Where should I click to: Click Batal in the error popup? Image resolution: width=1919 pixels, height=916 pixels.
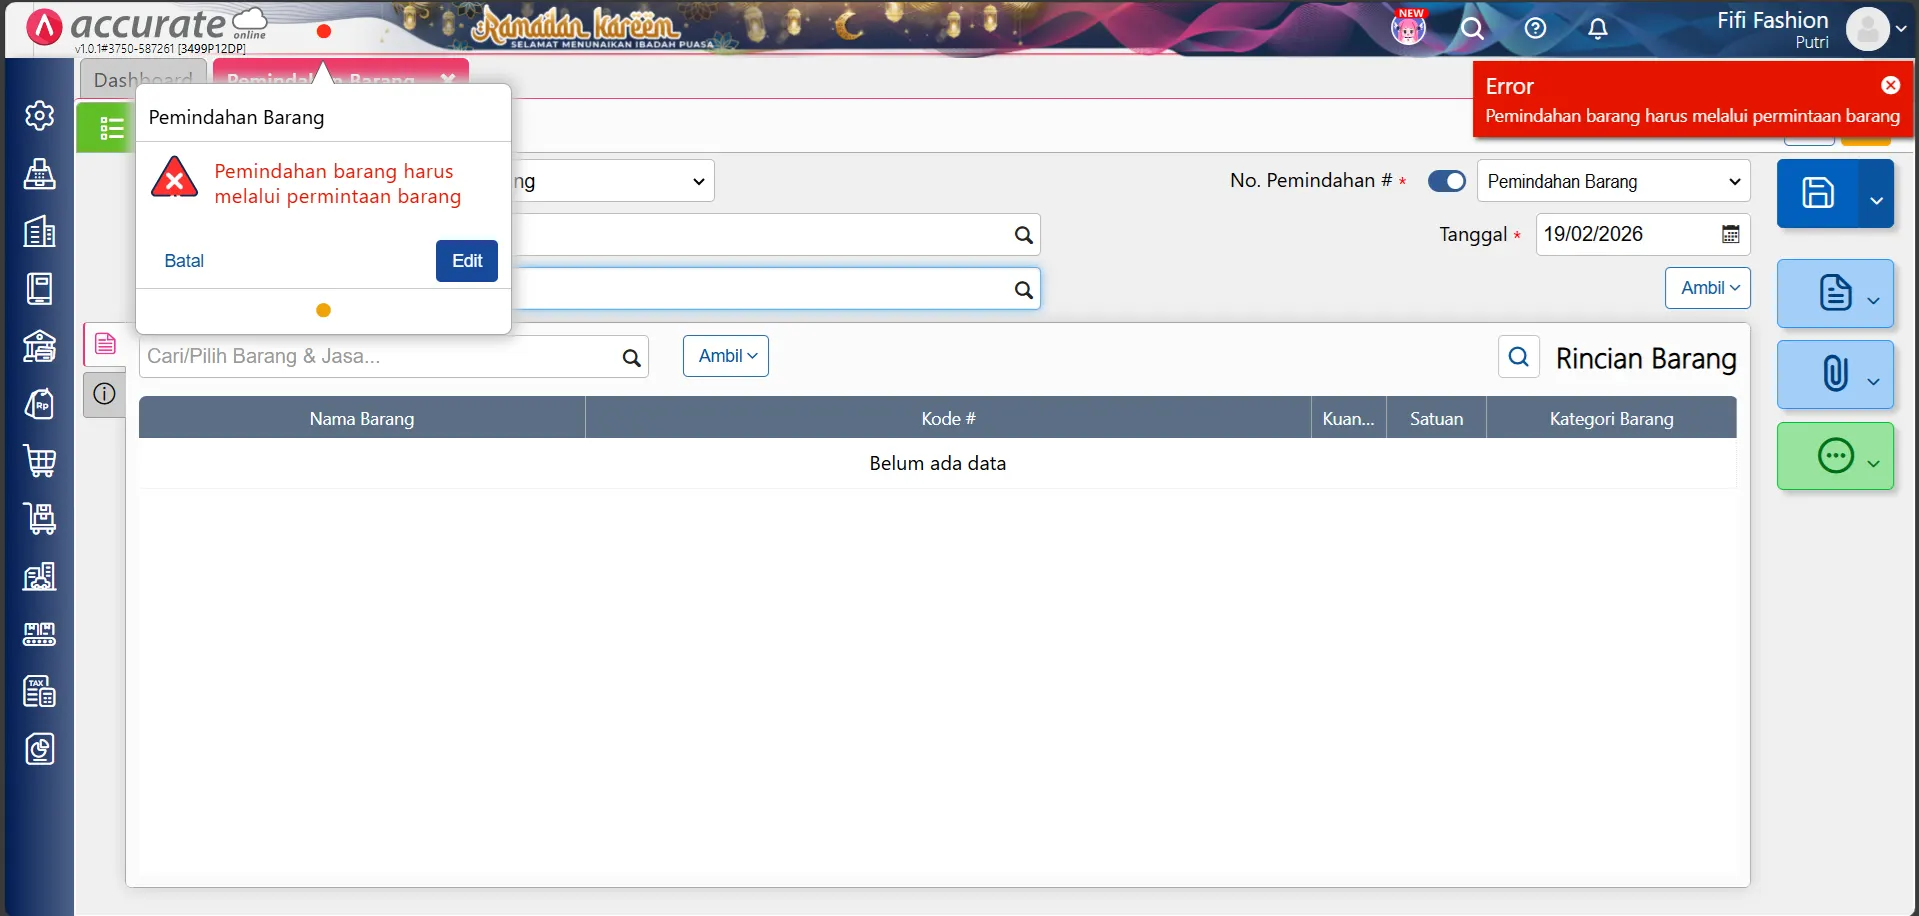coord(184,261)
